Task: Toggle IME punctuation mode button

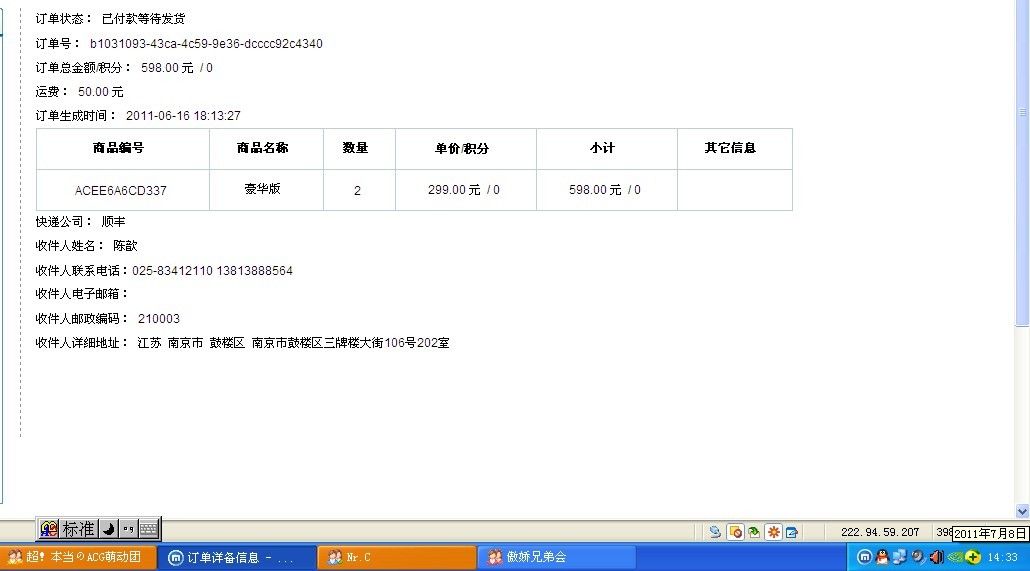Action: [x=128, y=529]
